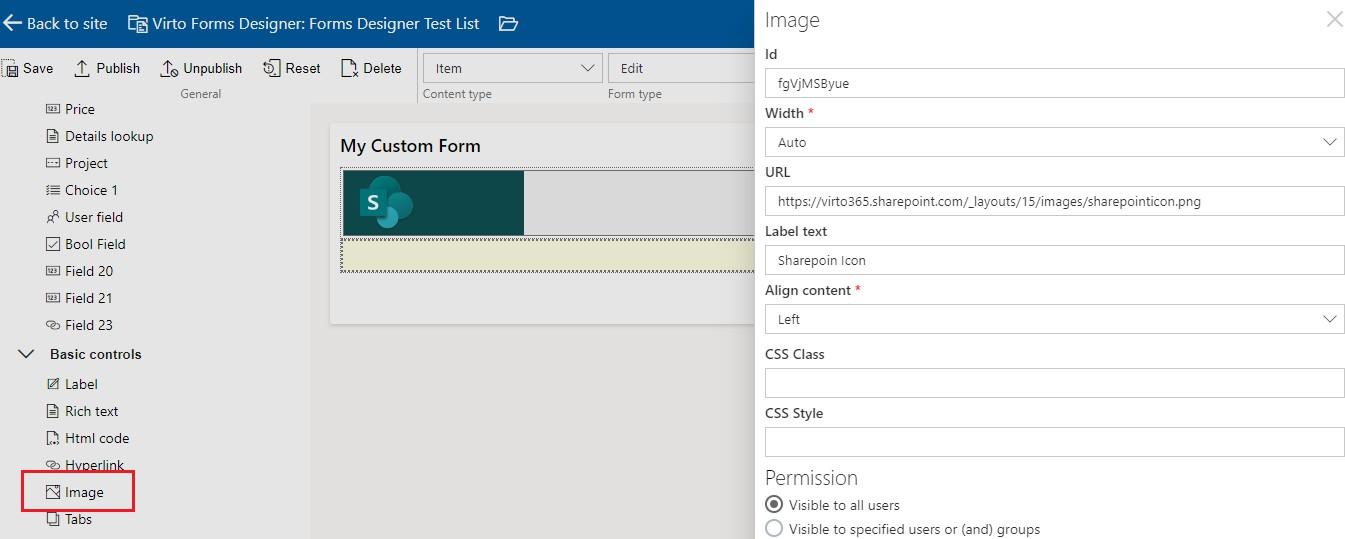Select Visible to specified users or groups
1345x539 pixels.
pyautogui.click(x=774, y=529)
